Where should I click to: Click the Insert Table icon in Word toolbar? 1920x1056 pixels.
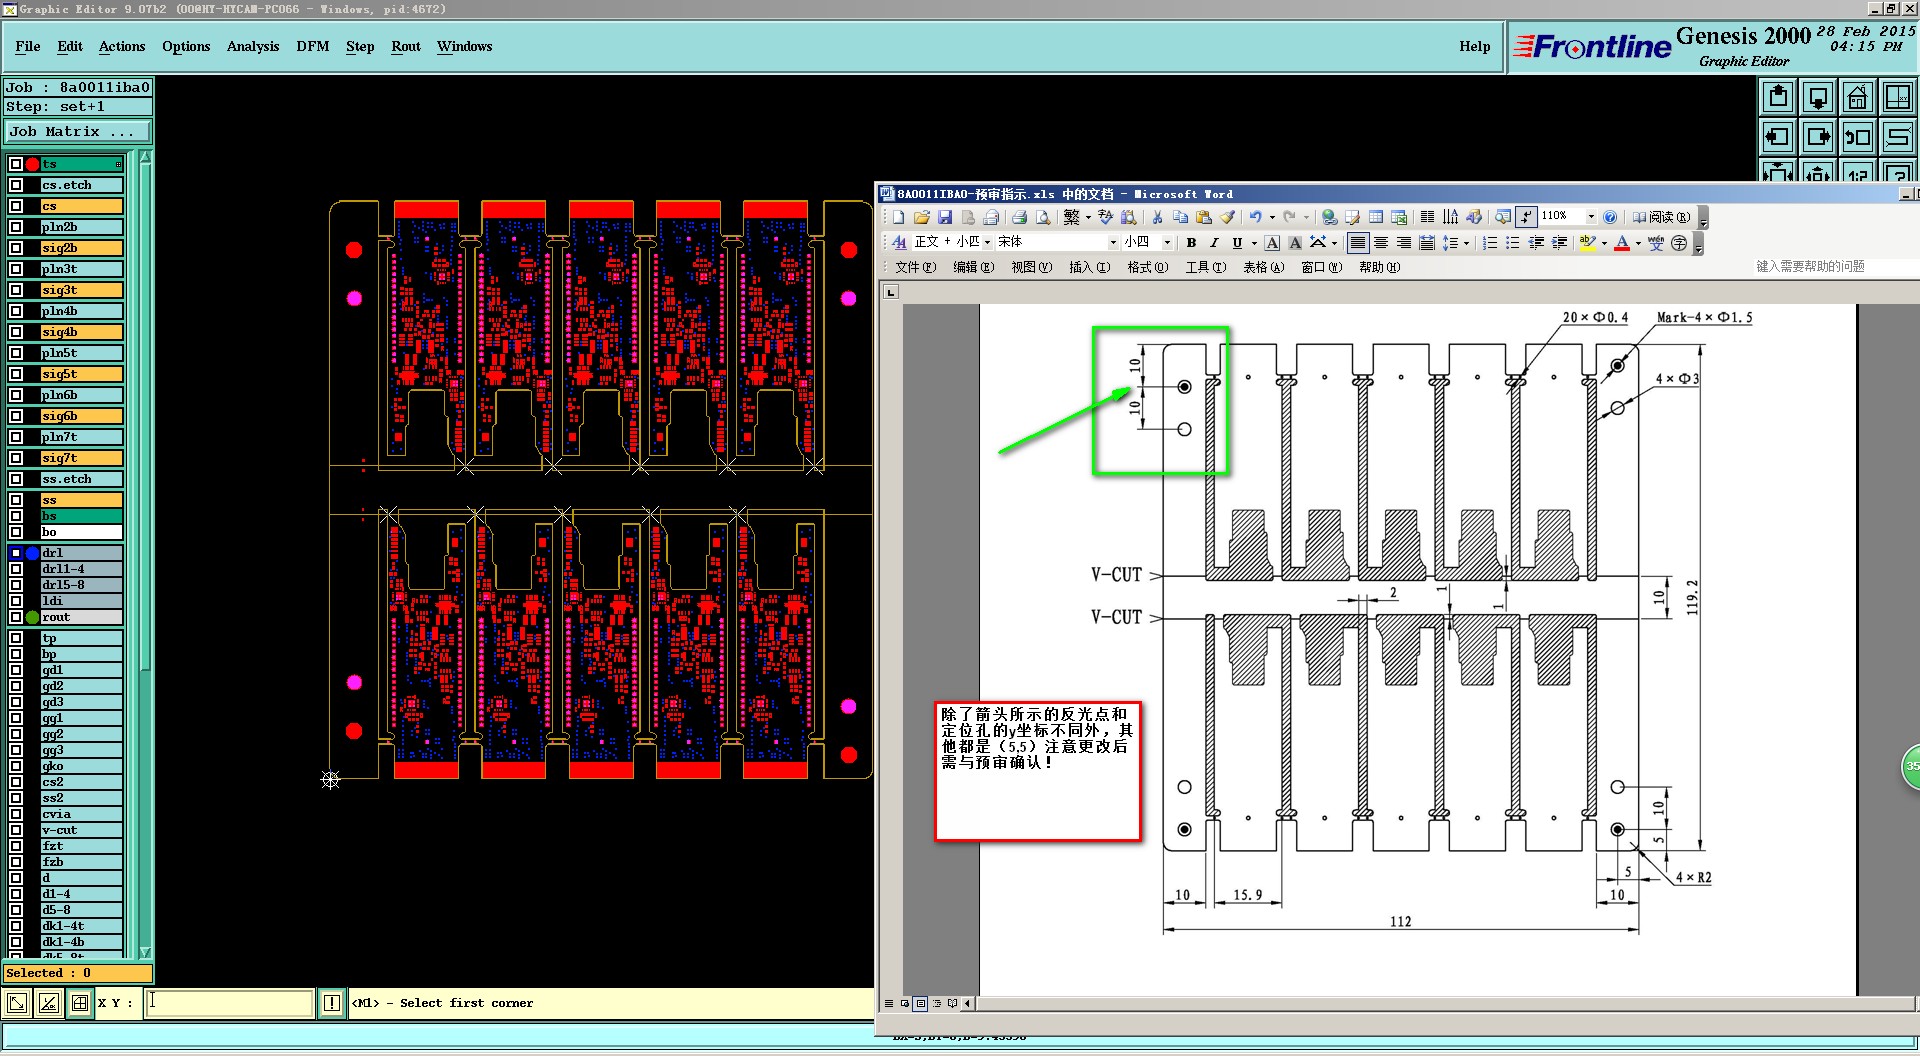[1376, 217]
